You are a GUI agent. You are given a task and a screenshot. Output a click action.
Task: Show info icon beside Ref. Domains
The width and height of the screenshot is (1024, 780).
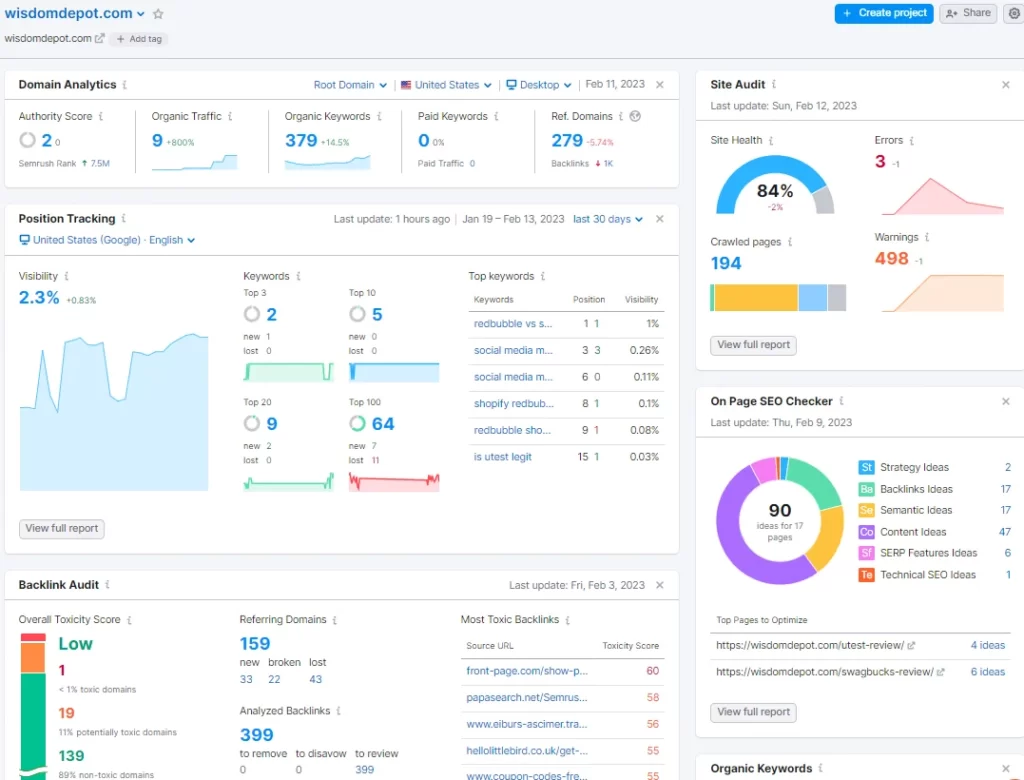tap(620, 116)
